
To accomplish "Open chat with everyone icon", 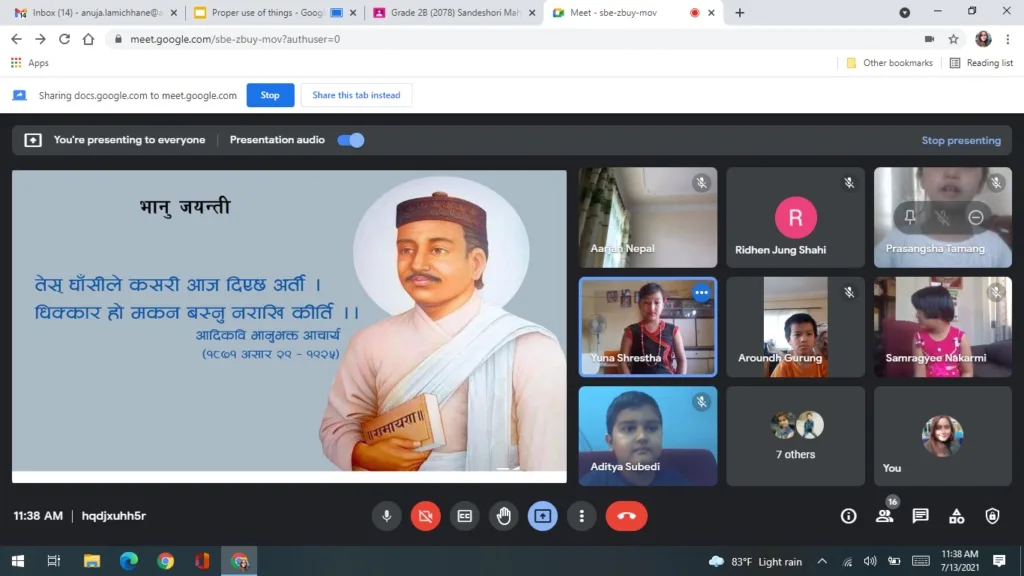I will pyautogui.click(x=921, y=516).
